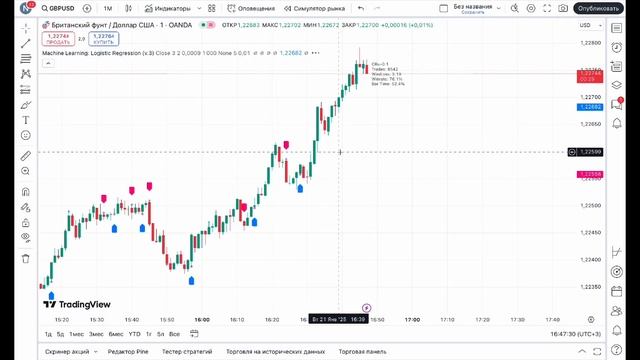Redo chart action
This screenshot has width=640, height=360.
(377, 8)
